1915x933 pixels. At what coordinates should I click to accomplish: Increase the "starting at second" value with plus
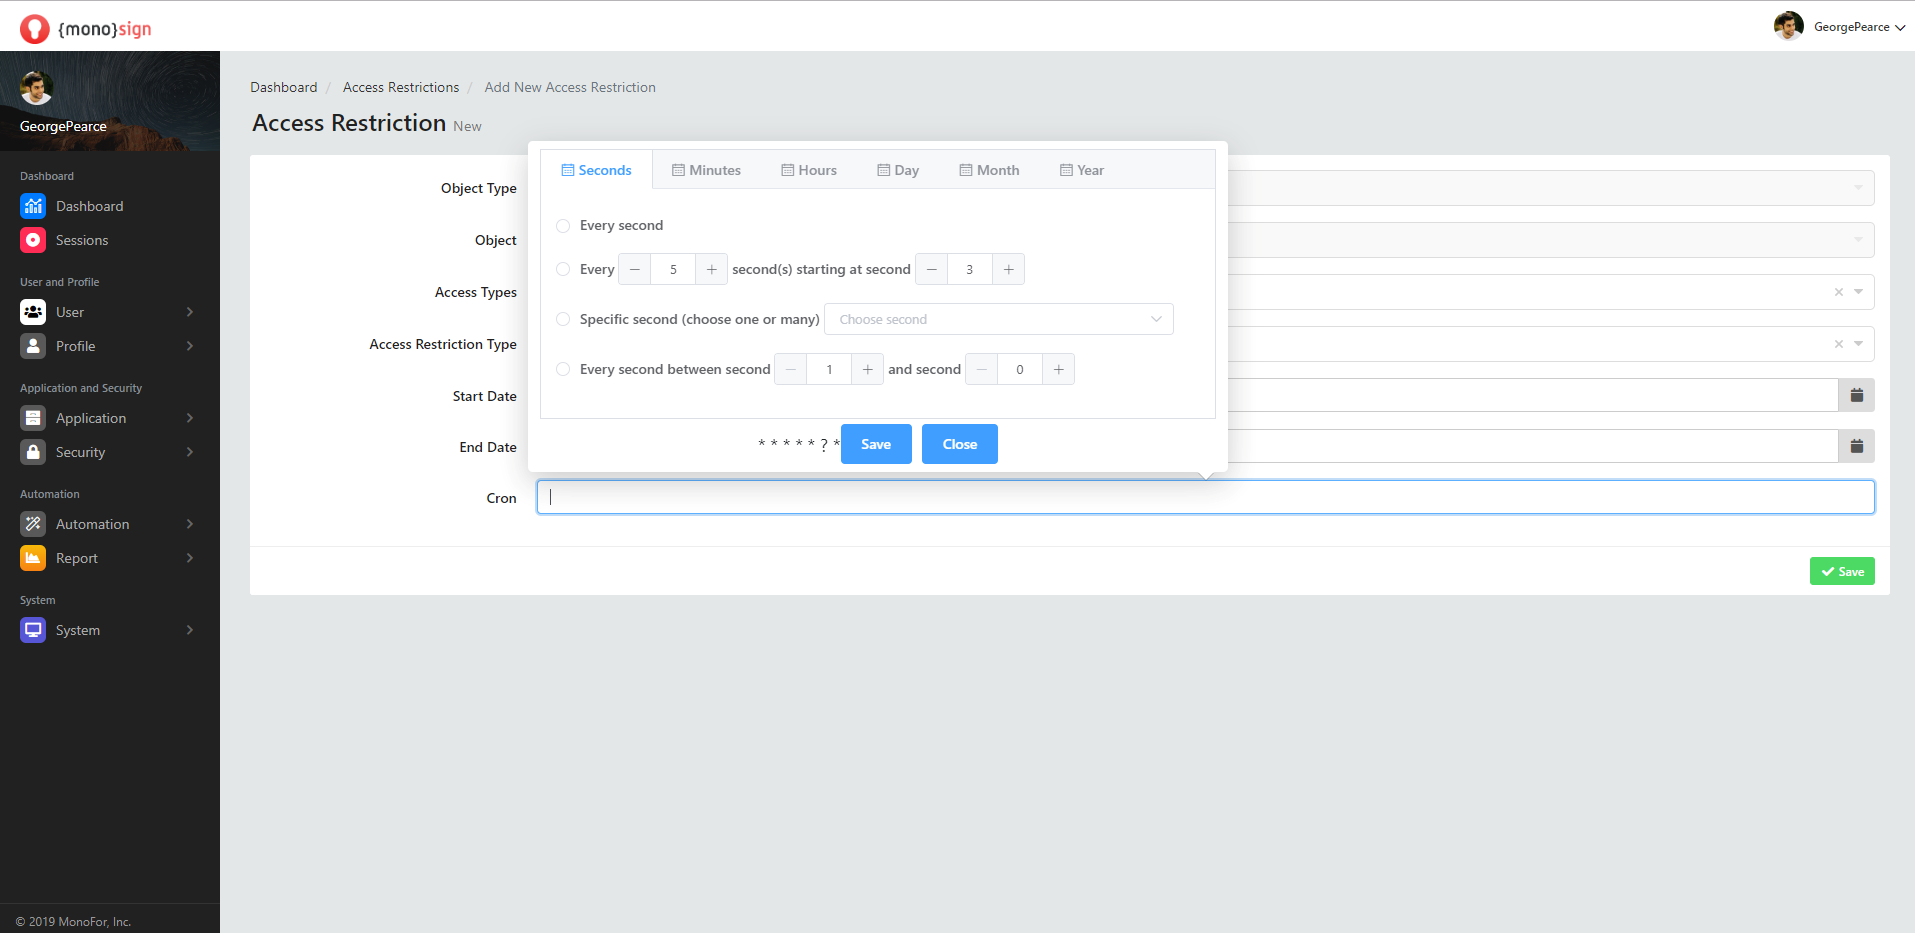(1008, 269)
